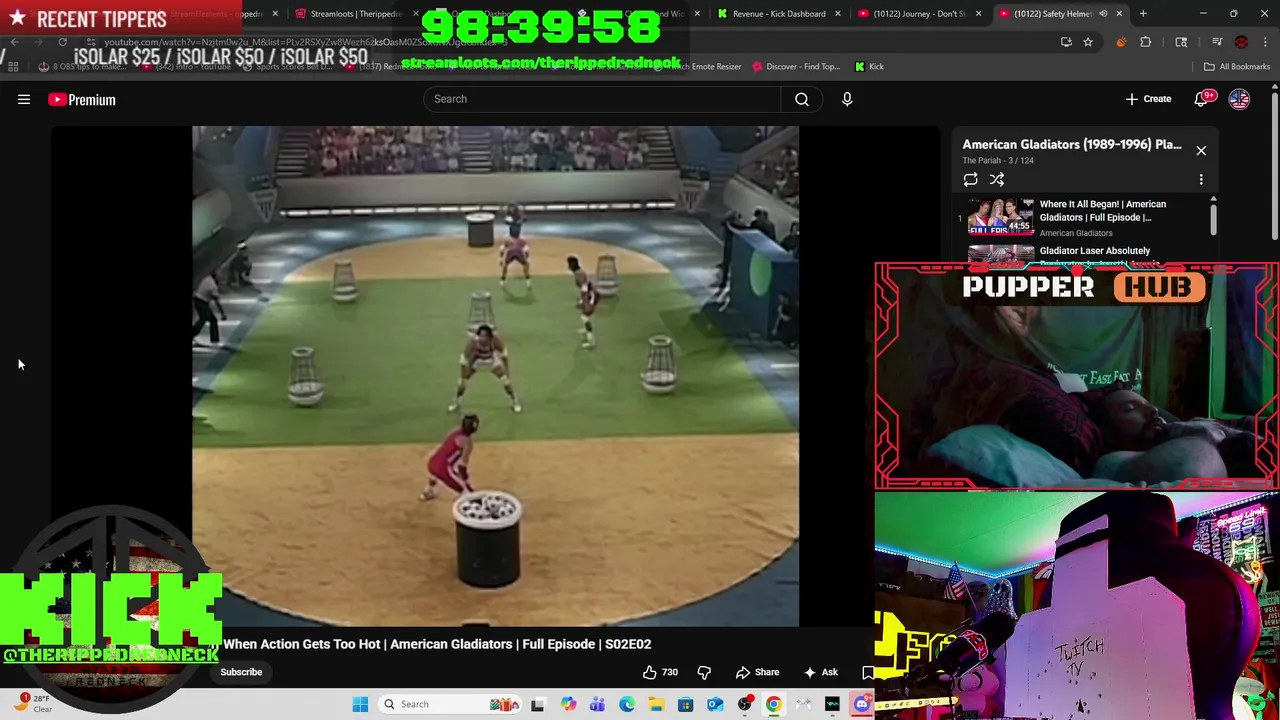Open 'Discover - Find Top...' bookmark
This screenshot has width=1280, height=720.
(x=795, y=66)
